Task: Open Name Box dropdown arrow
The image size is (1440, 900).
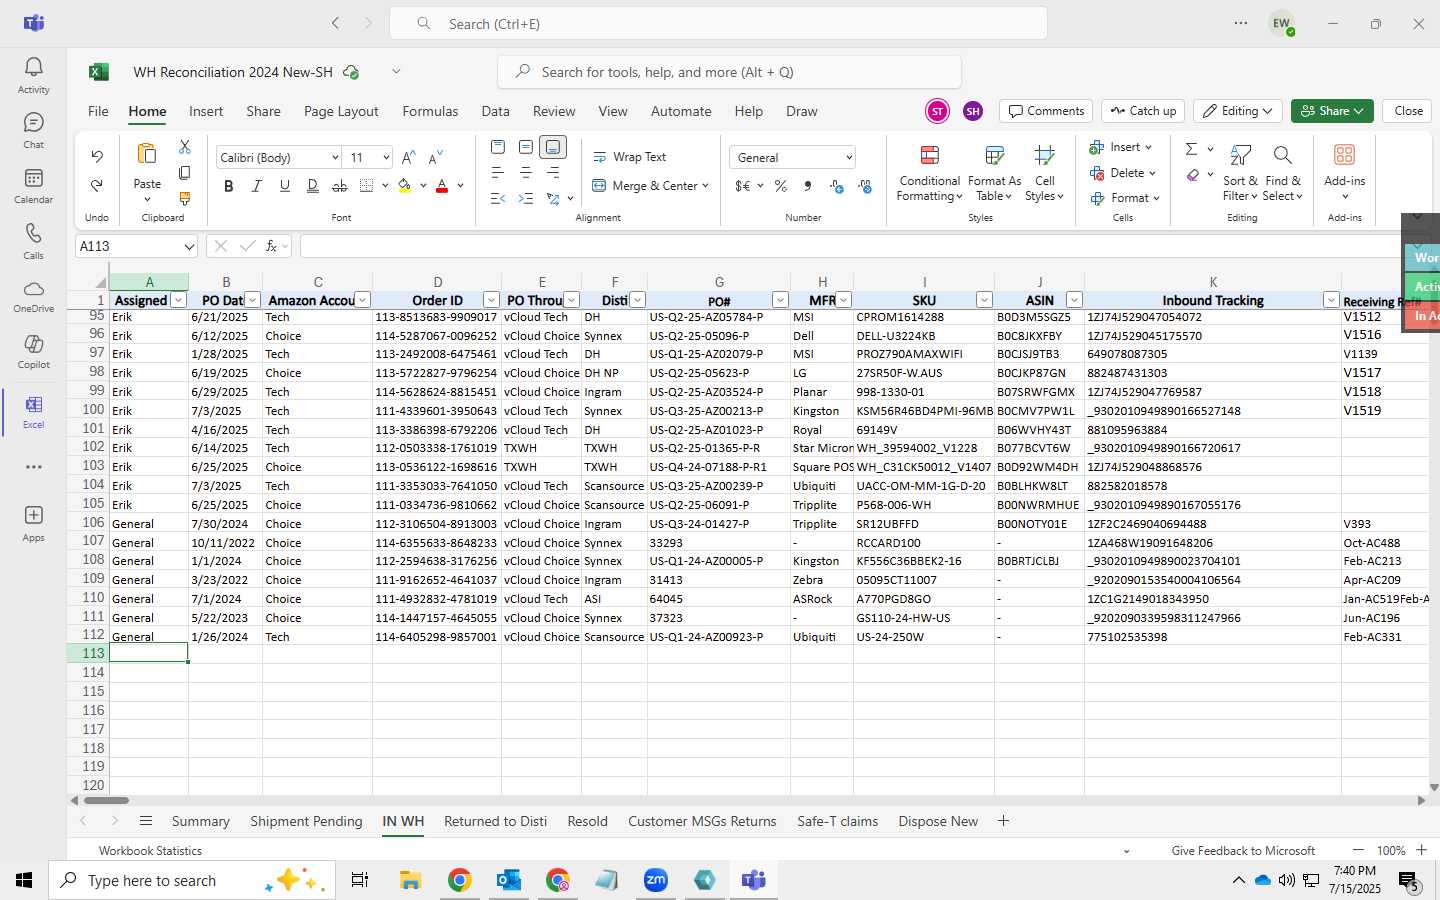Action: (189, 246)
